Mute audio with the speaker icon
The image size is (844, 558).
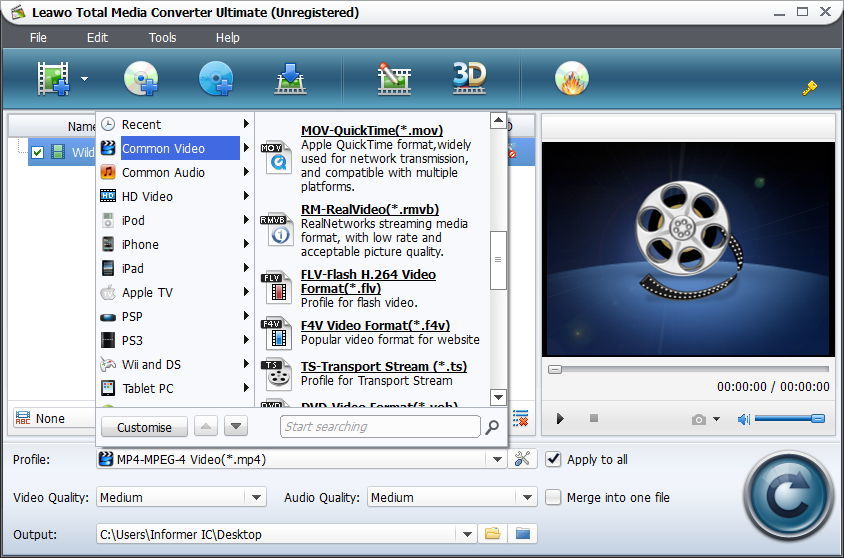[x=743, y=419]
